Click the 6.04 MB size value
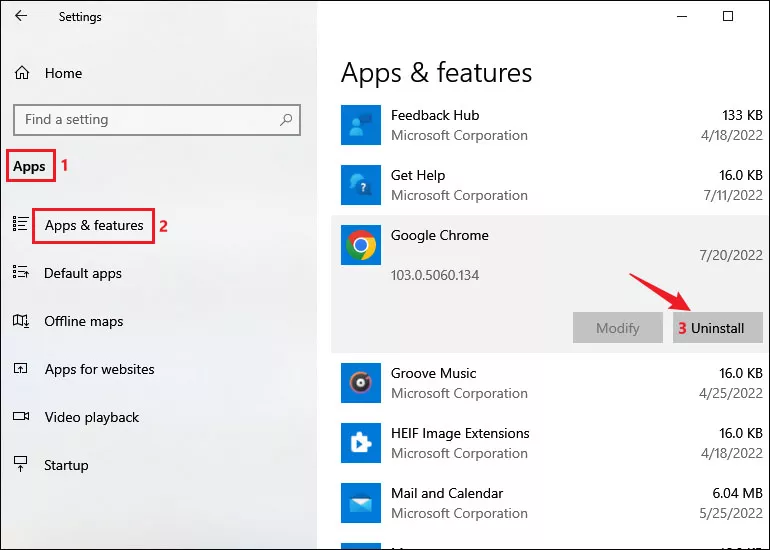 click(737, 493)
